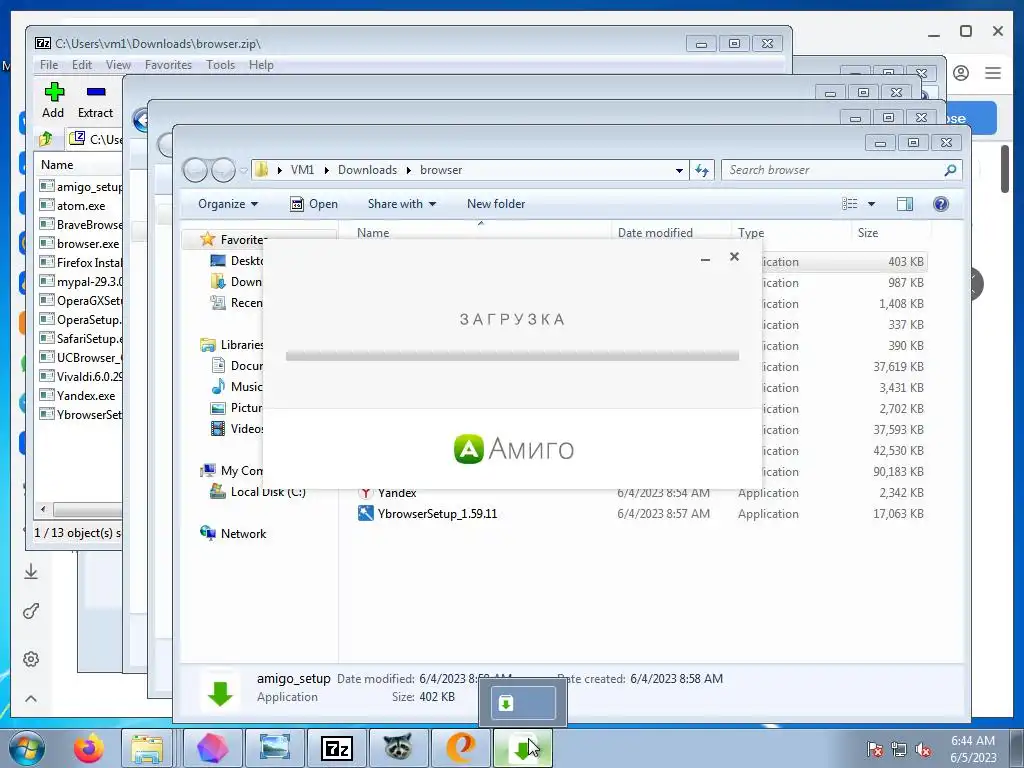Click the Amigo logo in installer
1024x768 pixels.
click(x=513, y=449)
